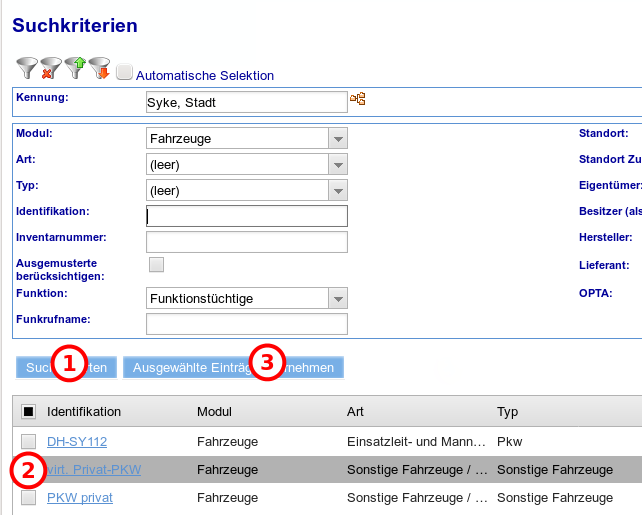The width and height of the screenshot is (642, 515).
Task: Open the DH-SY112 vehicle link
Action: click(77, 441)
